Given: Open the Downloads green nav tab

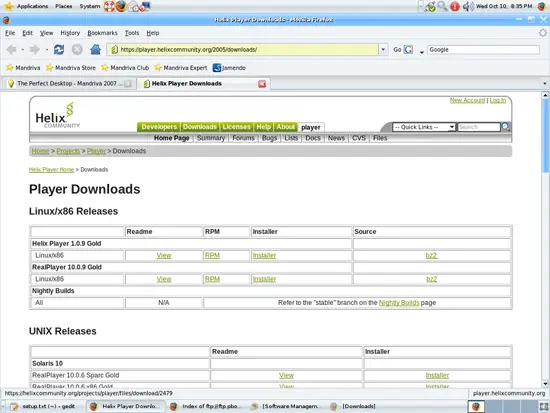Looking at the screenshot, I should [x=200, y=127].
